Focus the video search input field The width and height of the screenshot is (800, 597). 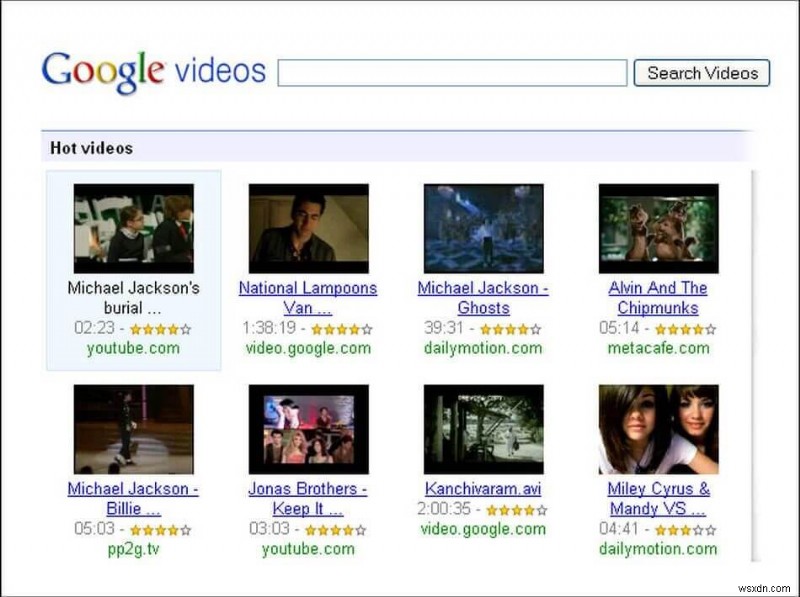coord(452,73)
